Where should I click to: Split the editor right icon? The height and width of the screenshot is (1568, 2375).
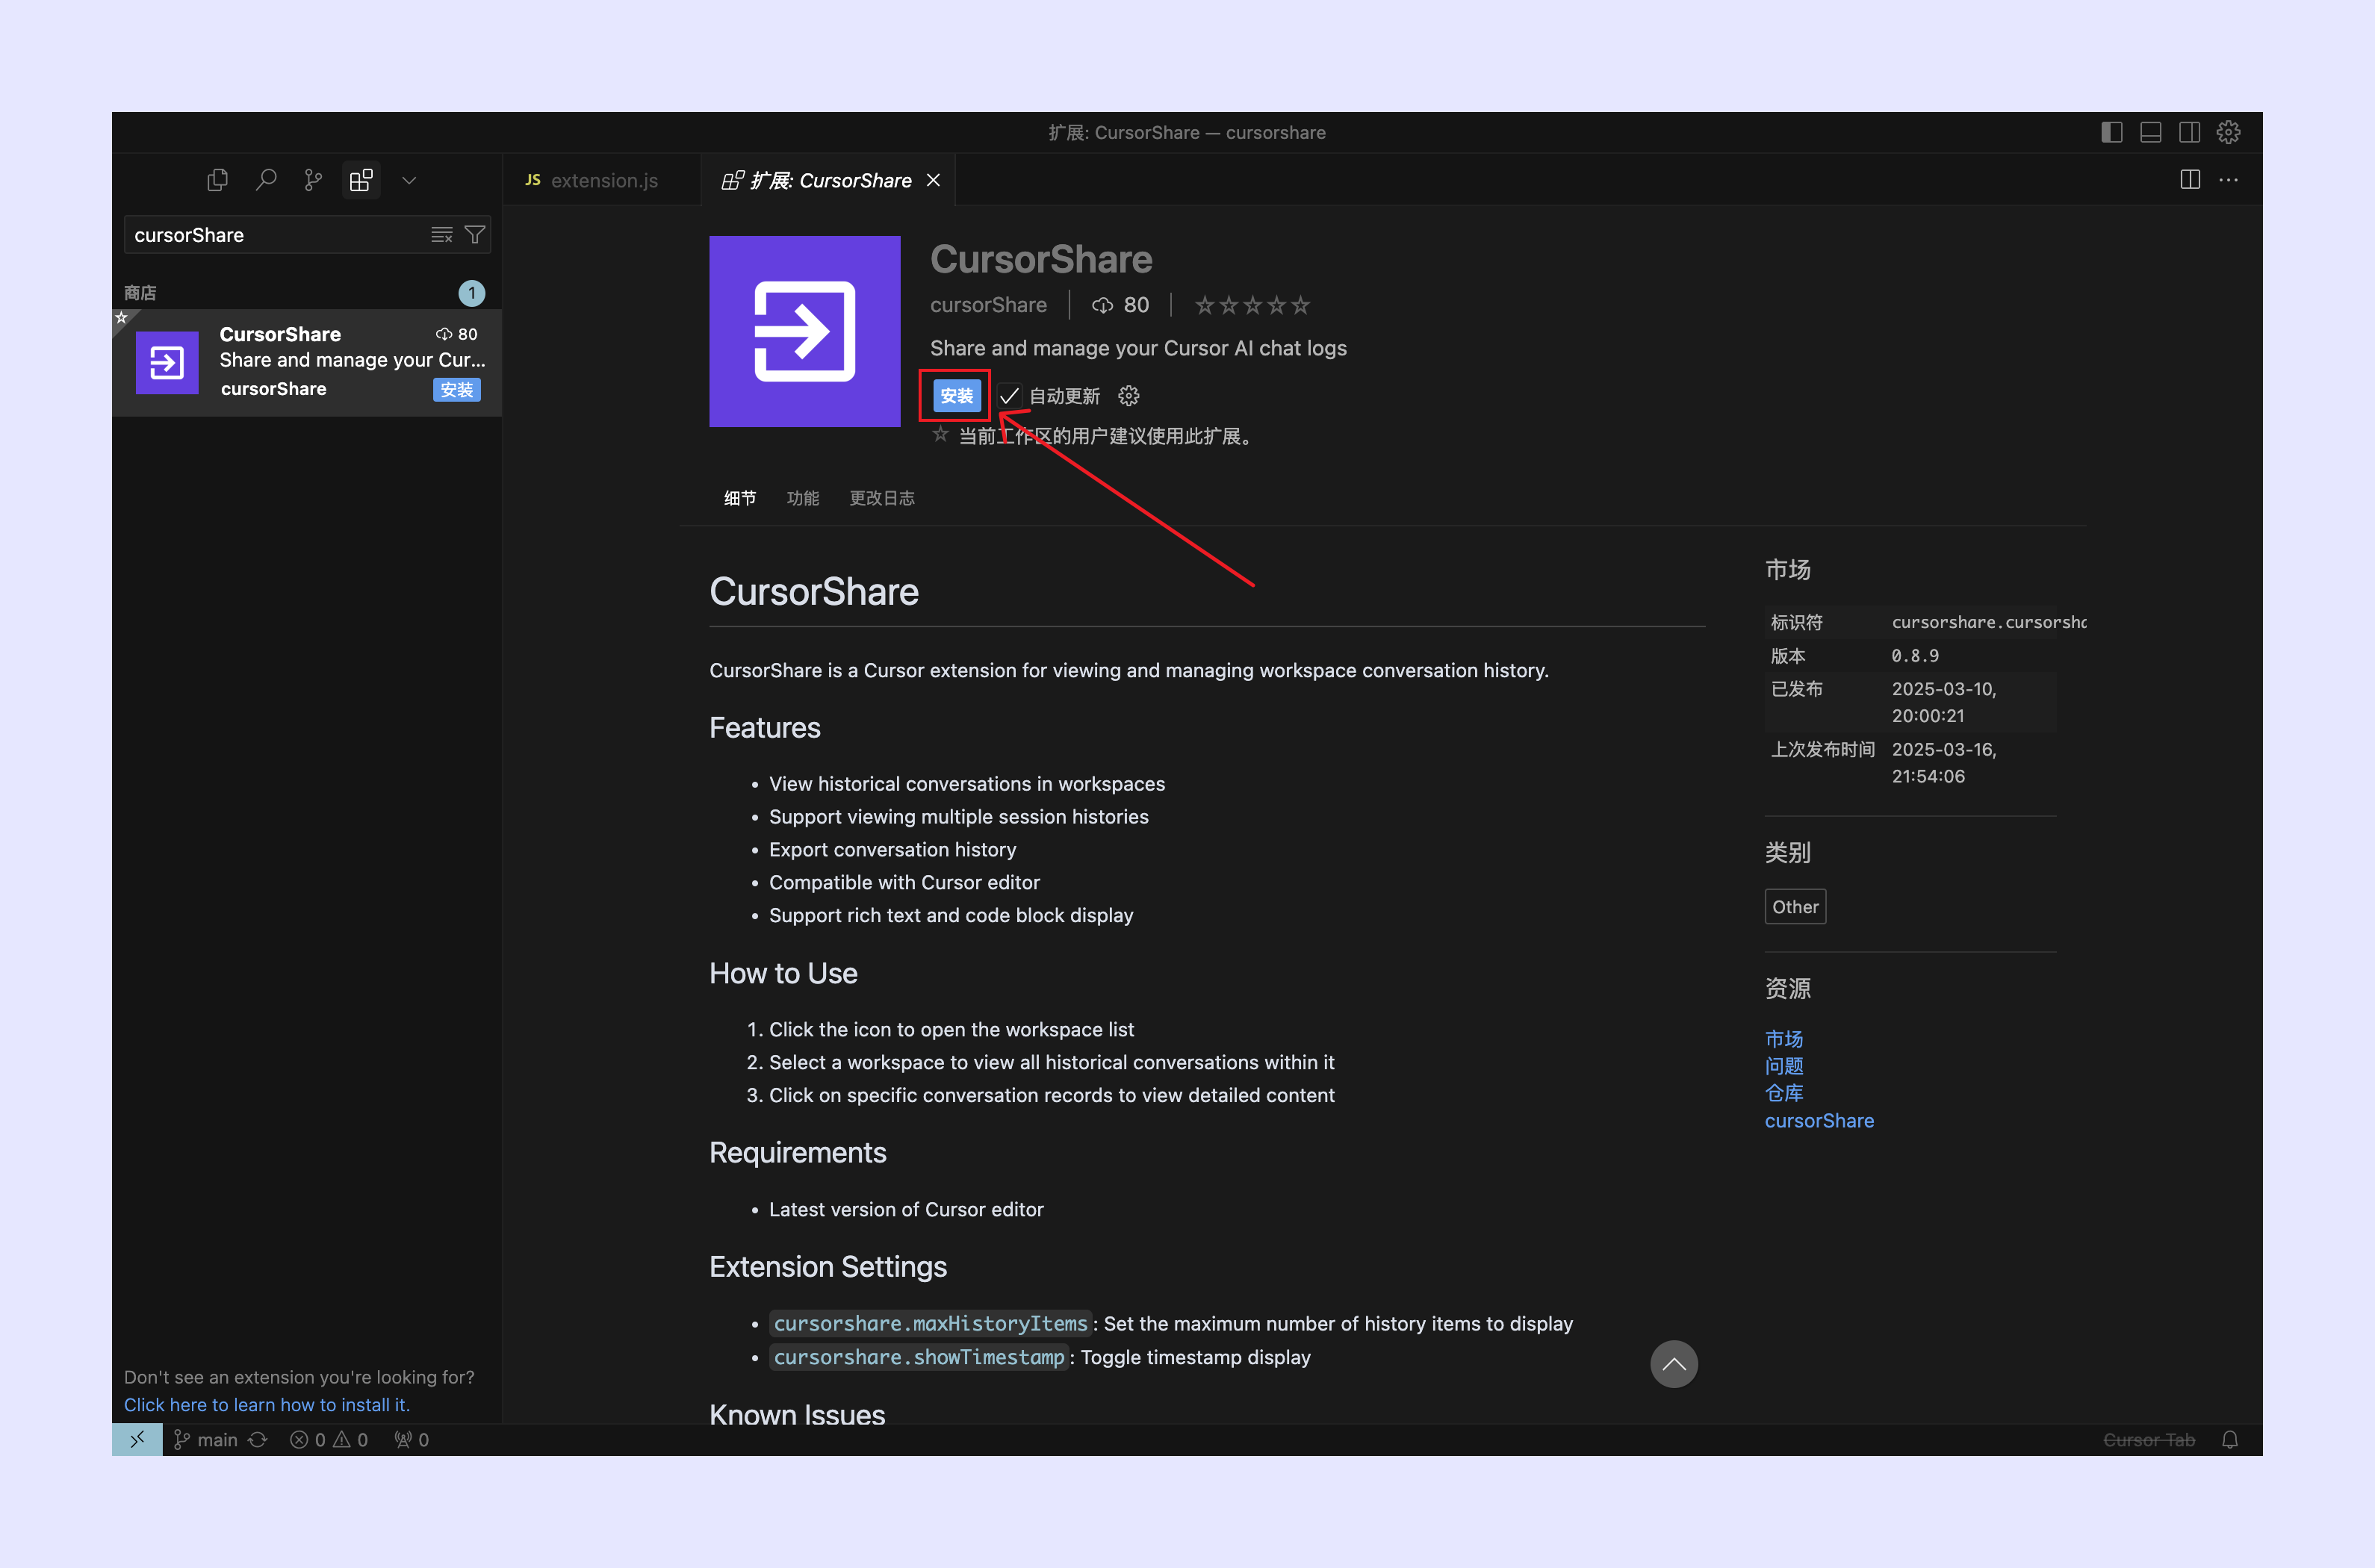tap(2190, 180)
